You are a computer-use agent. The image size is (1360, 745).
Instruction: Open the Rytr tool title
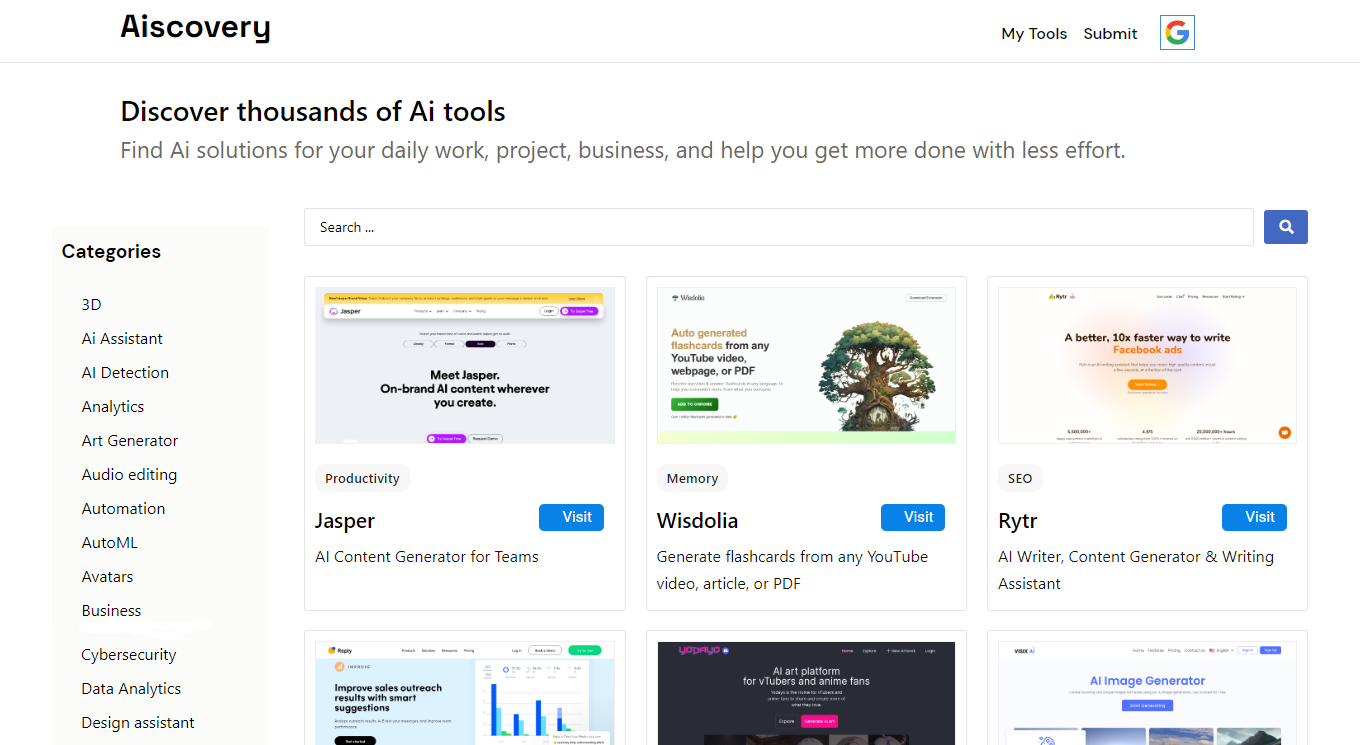[1018, 521]
